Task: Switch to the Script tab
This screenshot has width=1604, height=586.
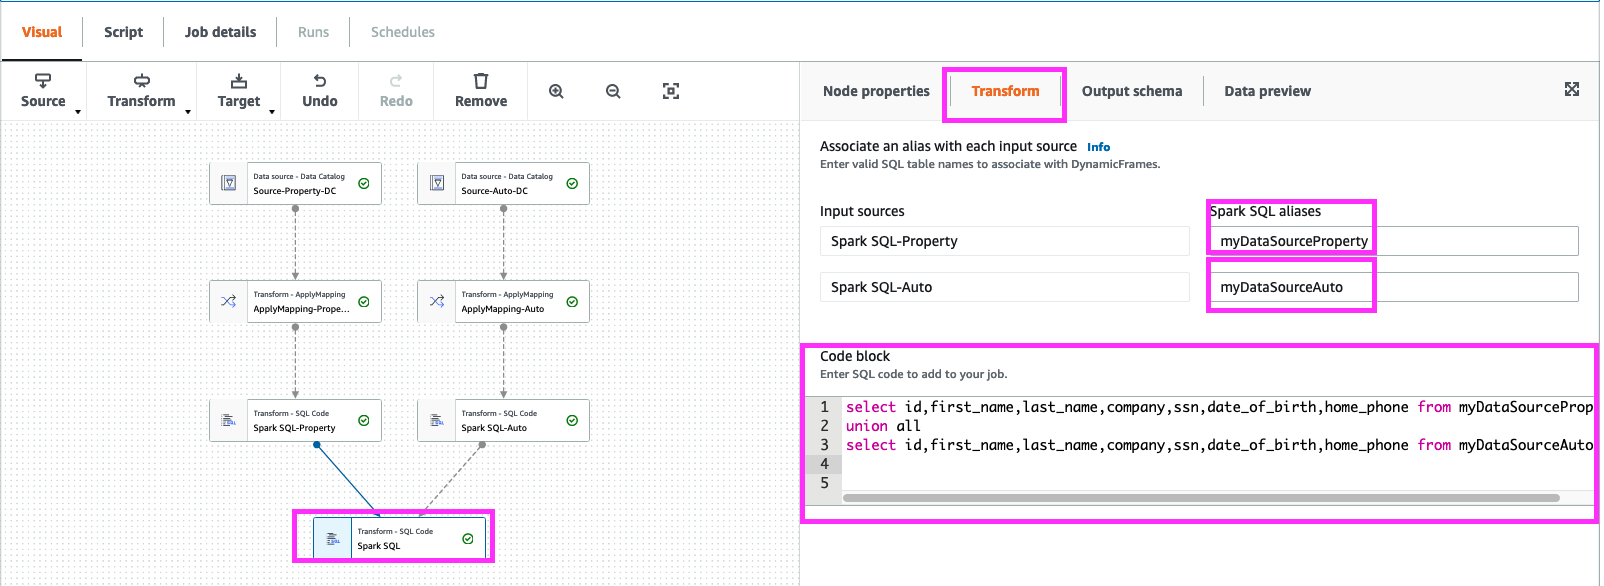Action: 123,32
